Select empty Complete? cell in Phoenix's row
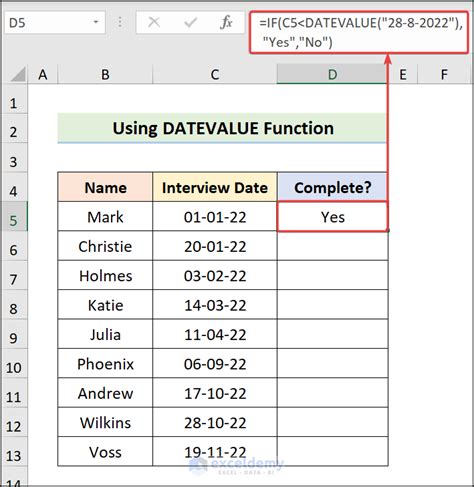474x487 pixels. (332, 363)
